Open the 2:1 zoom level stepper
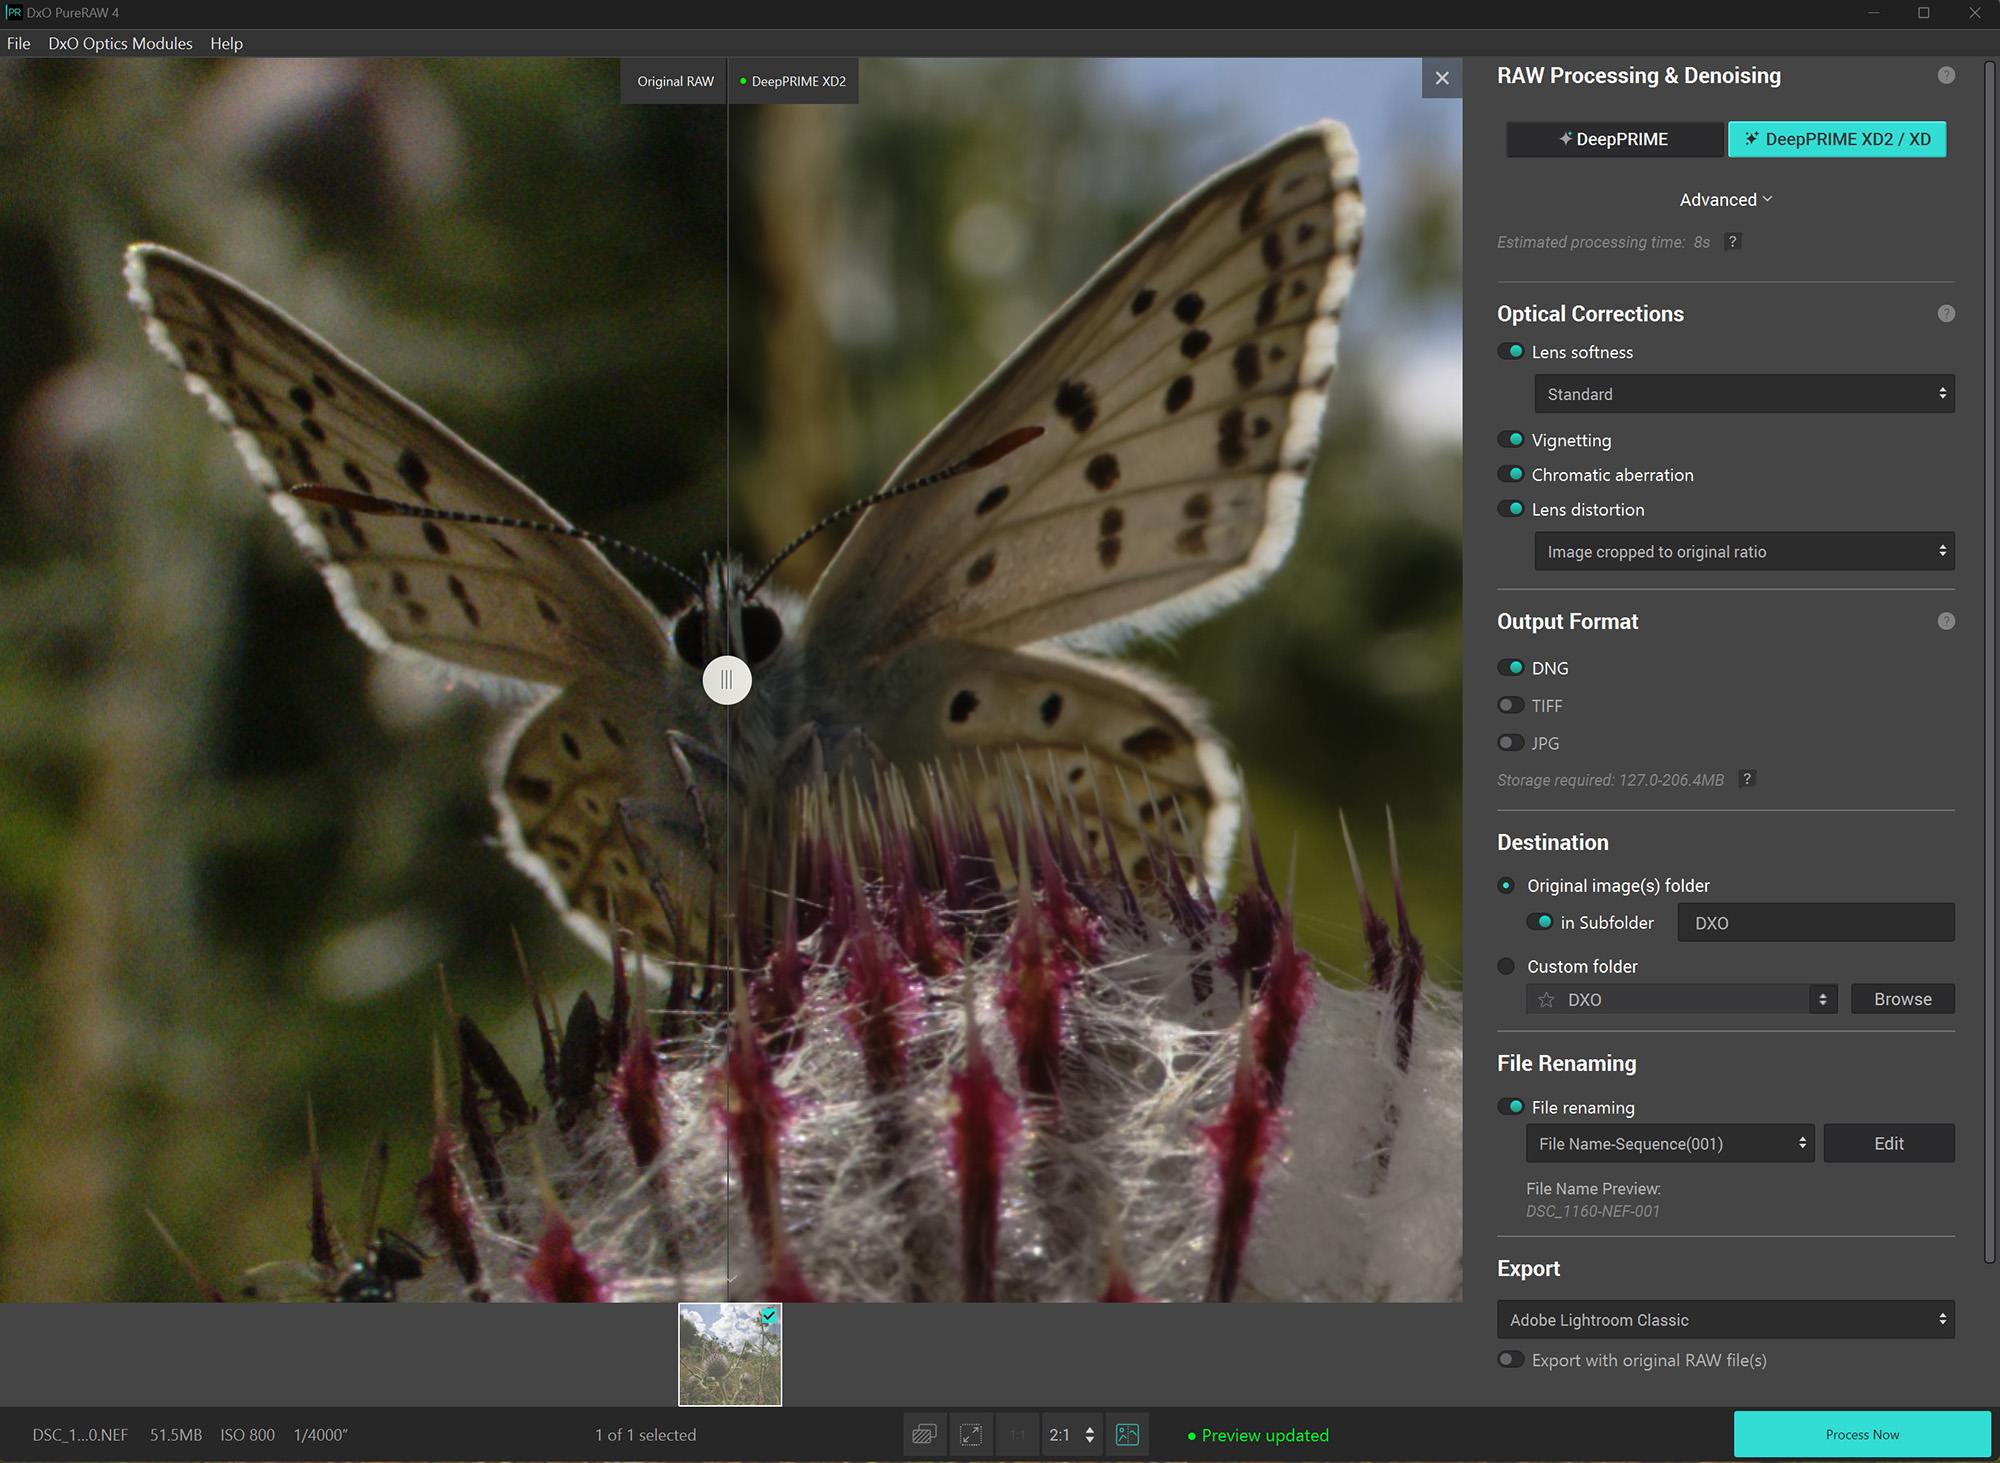 [x=1072, y=1435]
